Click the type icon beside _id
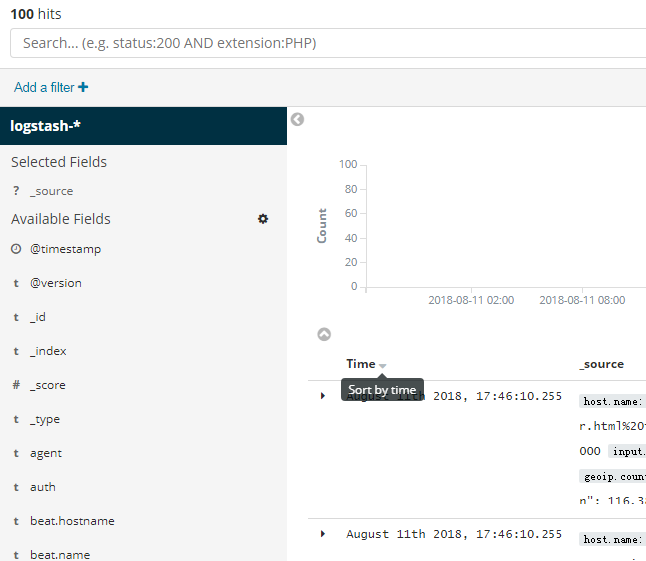The image size is (646, 561). click(x=16, y=317)
